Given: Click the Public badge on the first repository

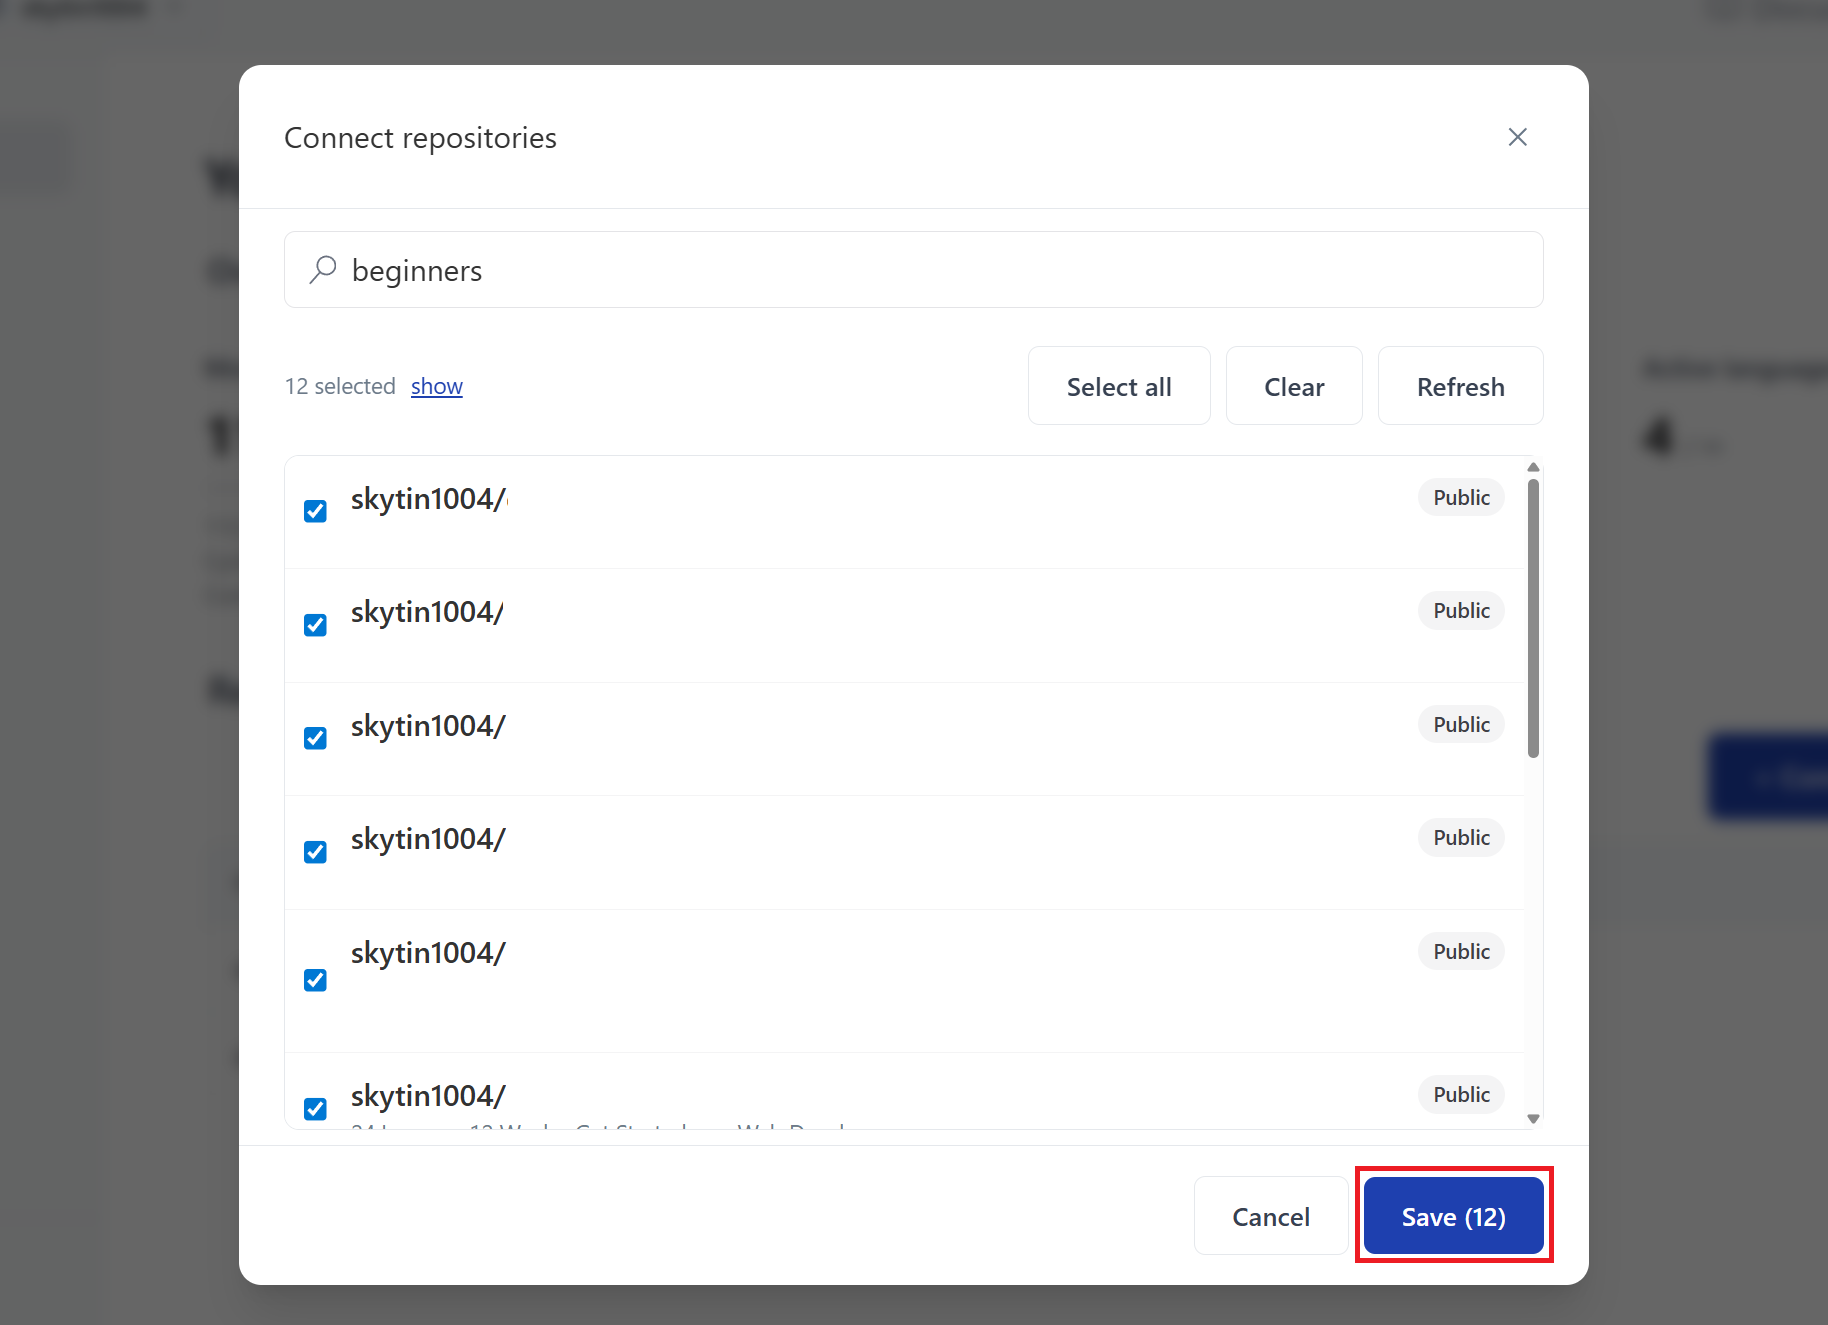Looking at the screenshot, I should coord(1460,497).
